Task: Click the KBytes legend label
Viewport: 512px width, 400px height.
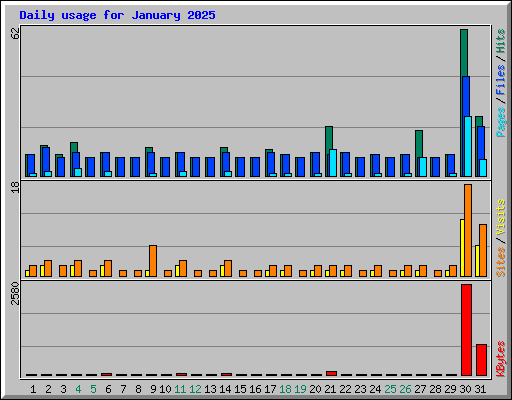Action: coord(500,359)
